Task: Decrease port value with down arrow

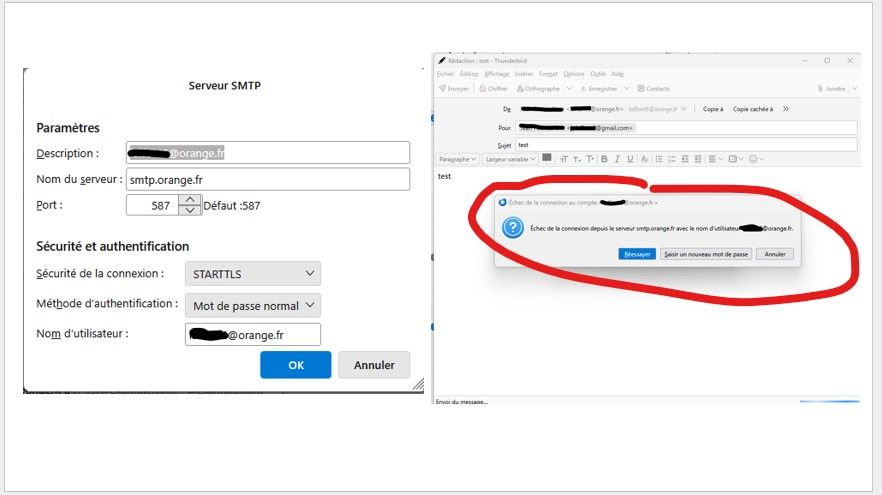Action: point(190,210)
